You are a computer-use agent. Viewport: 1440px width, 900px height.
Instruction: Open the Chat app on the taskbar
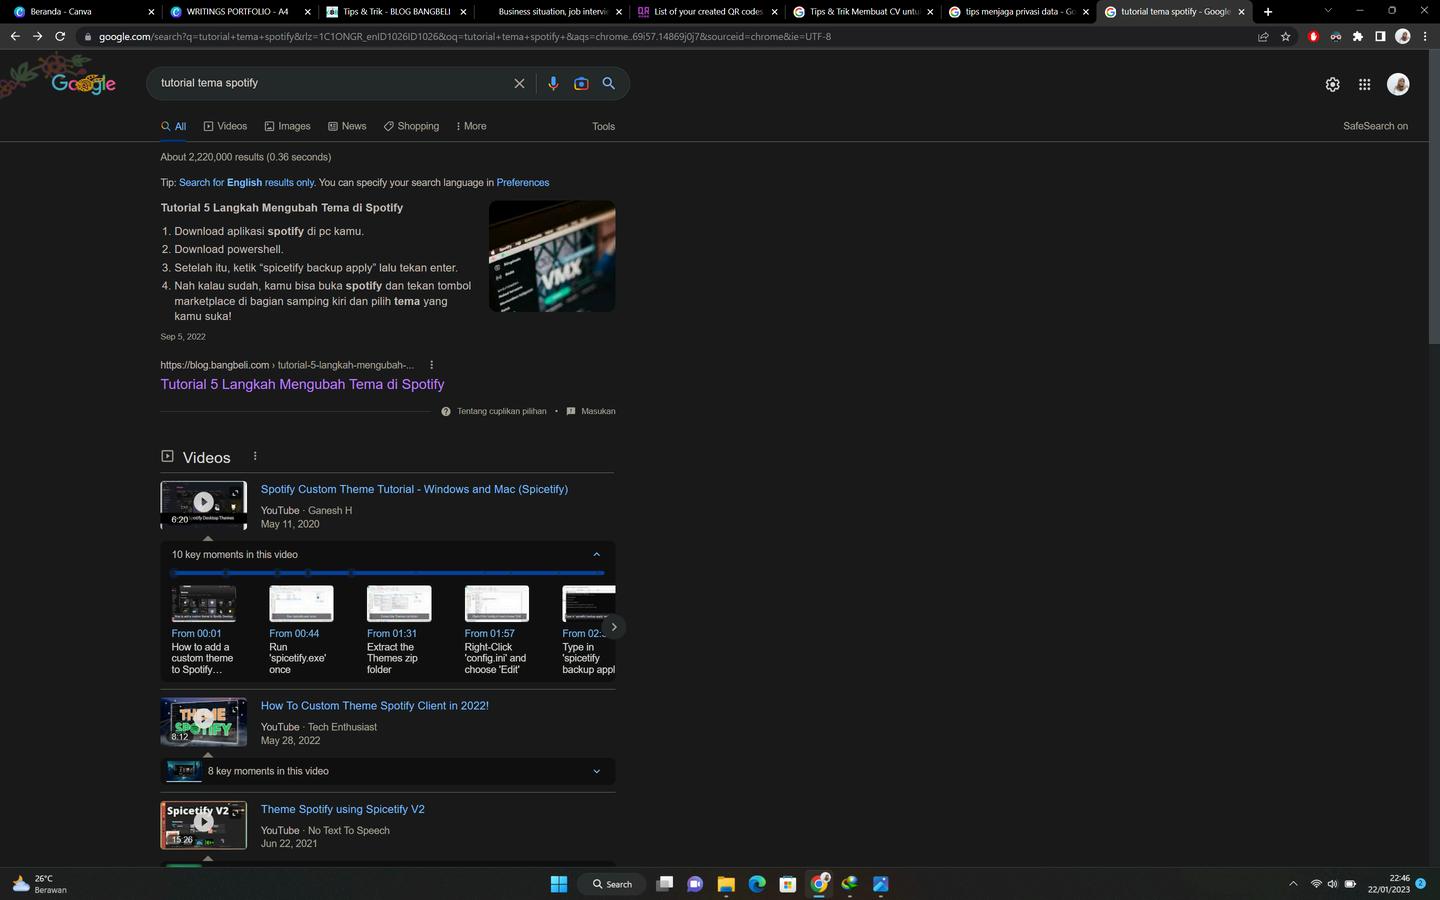pos(695,884)
